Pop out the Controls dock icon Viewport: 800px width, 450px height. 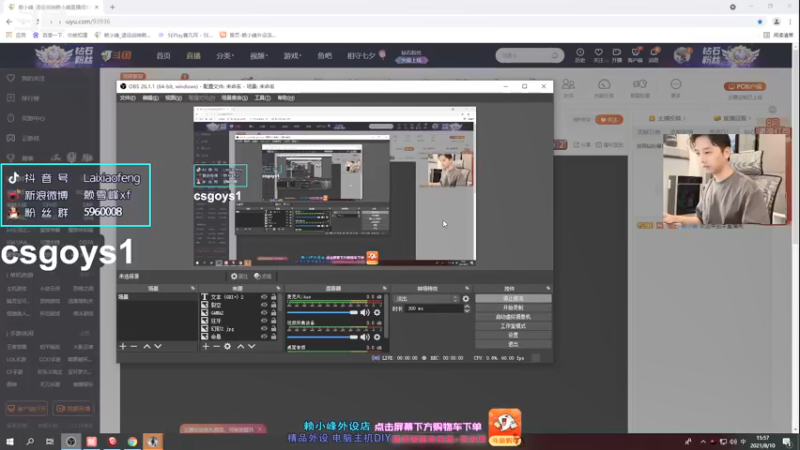coord(548,288)
